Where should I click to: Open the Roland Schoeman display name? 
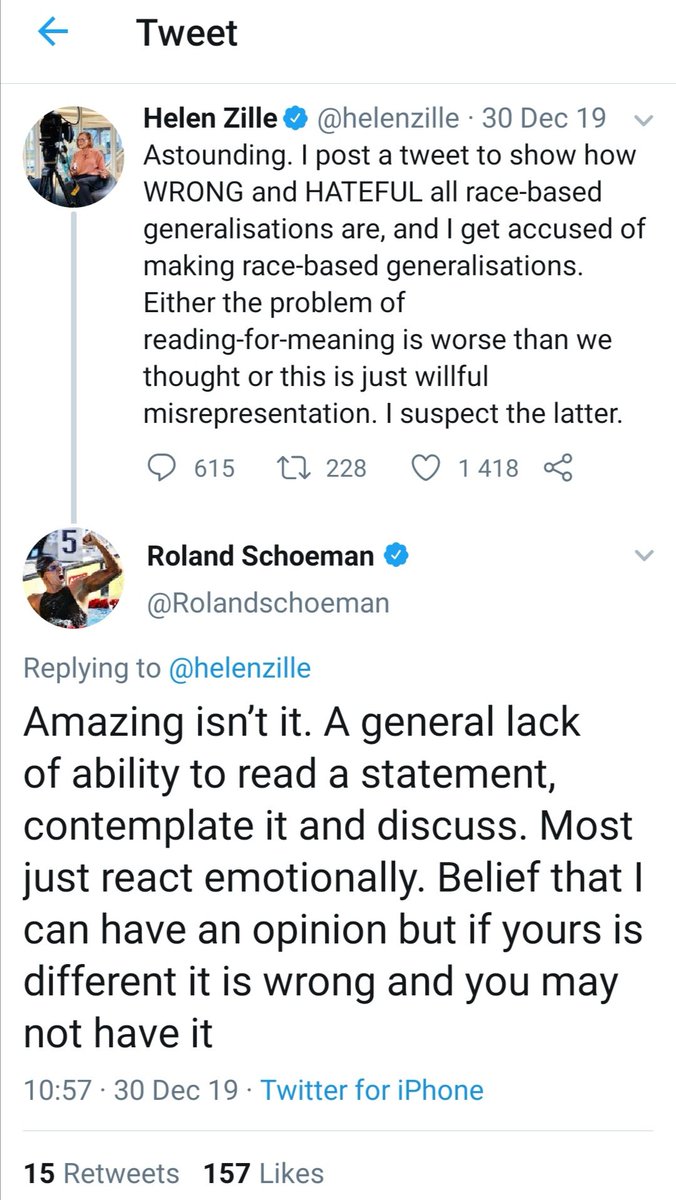coord(262,555)
